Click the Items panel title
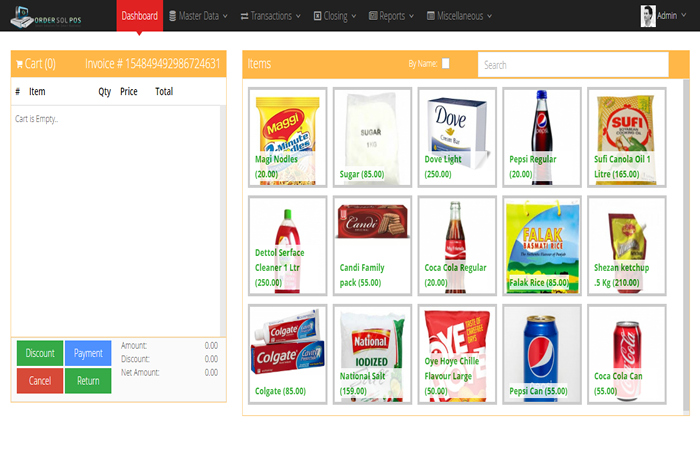 [x=259, y=64]
